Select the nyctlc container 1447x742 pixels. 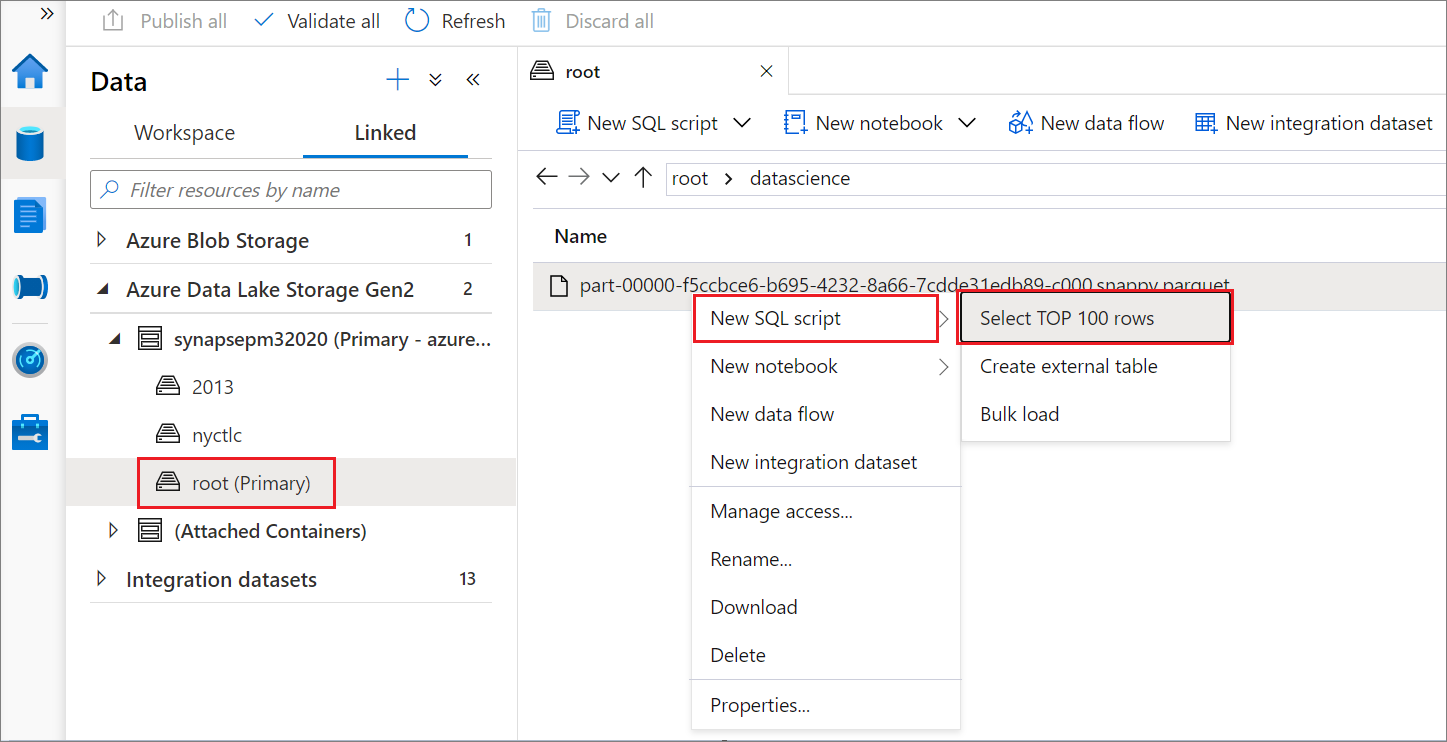291,435
